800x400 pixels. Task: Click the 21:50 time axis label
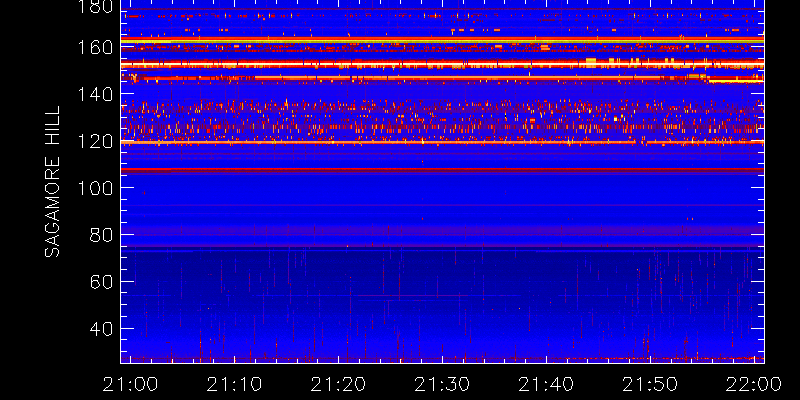click(650, 384)
